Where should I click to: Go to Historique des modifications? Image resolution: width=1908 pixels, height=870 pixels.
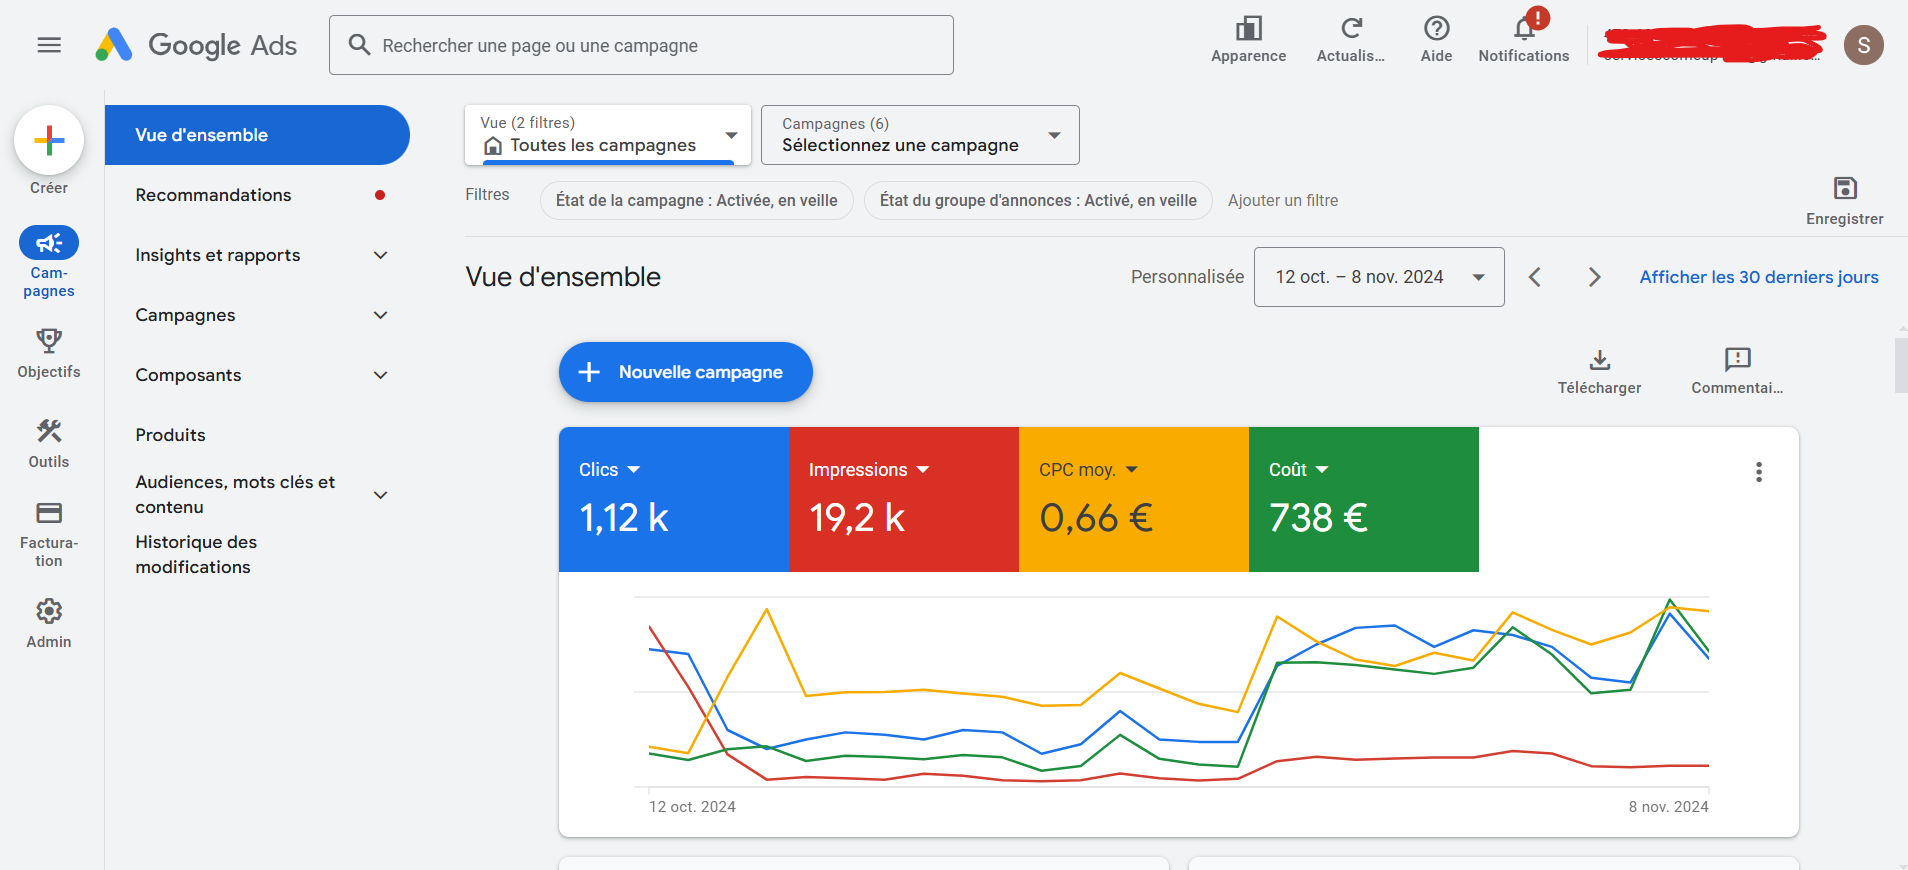point(196,554)
